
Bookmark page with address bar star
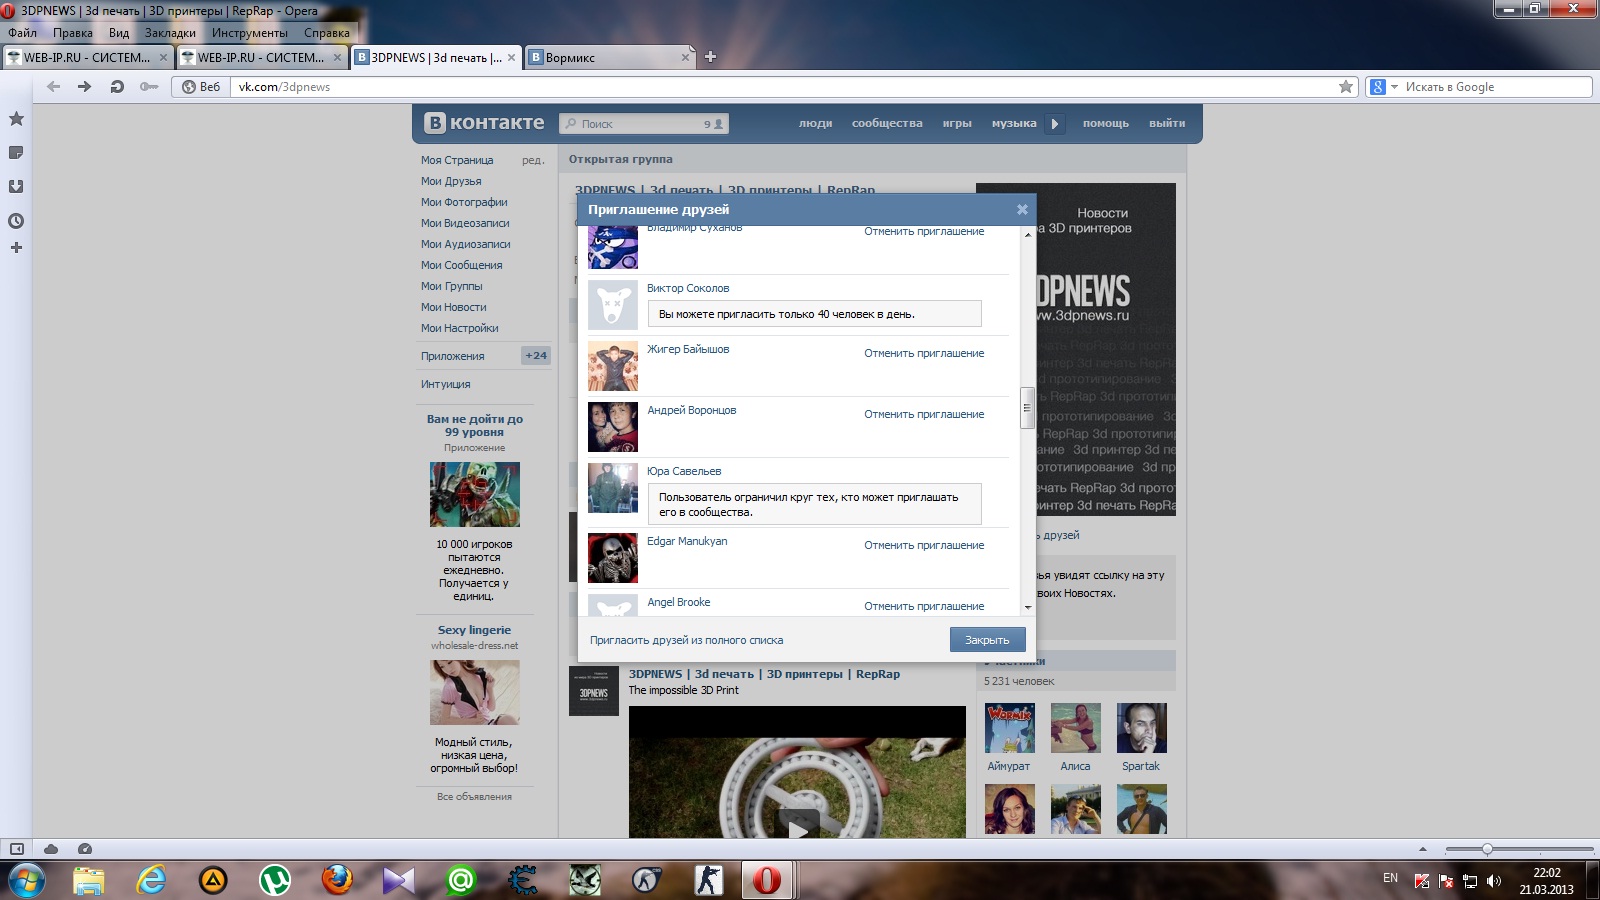click(x=1346, y=87)
